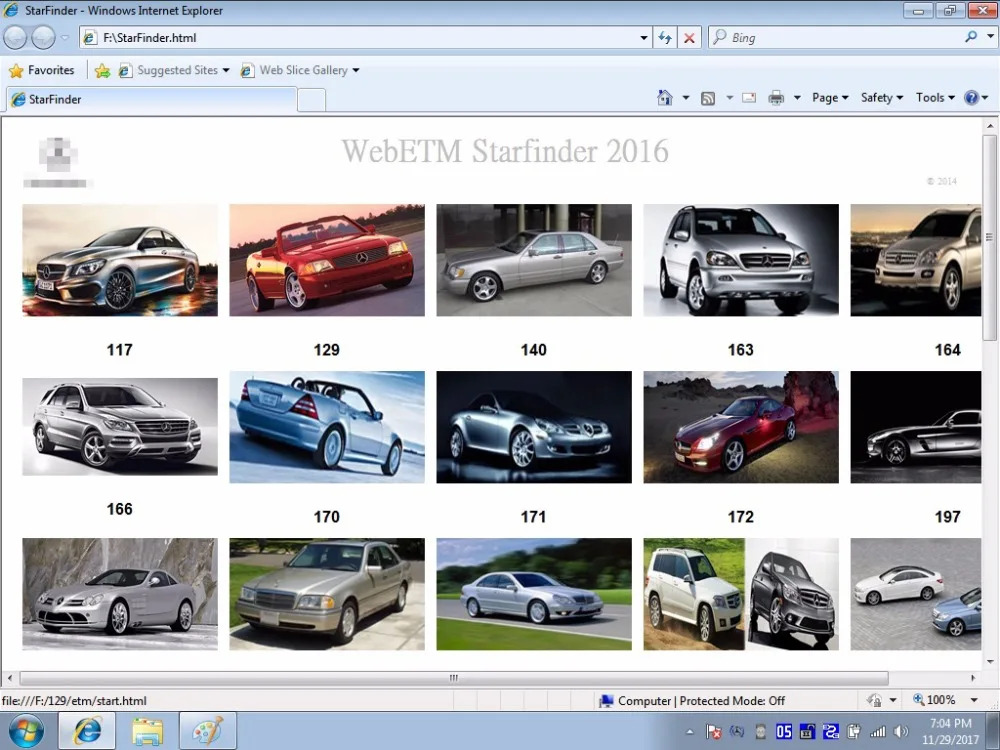
Task: Open the RSS feeds icon
Action: [x=707, y=98]
